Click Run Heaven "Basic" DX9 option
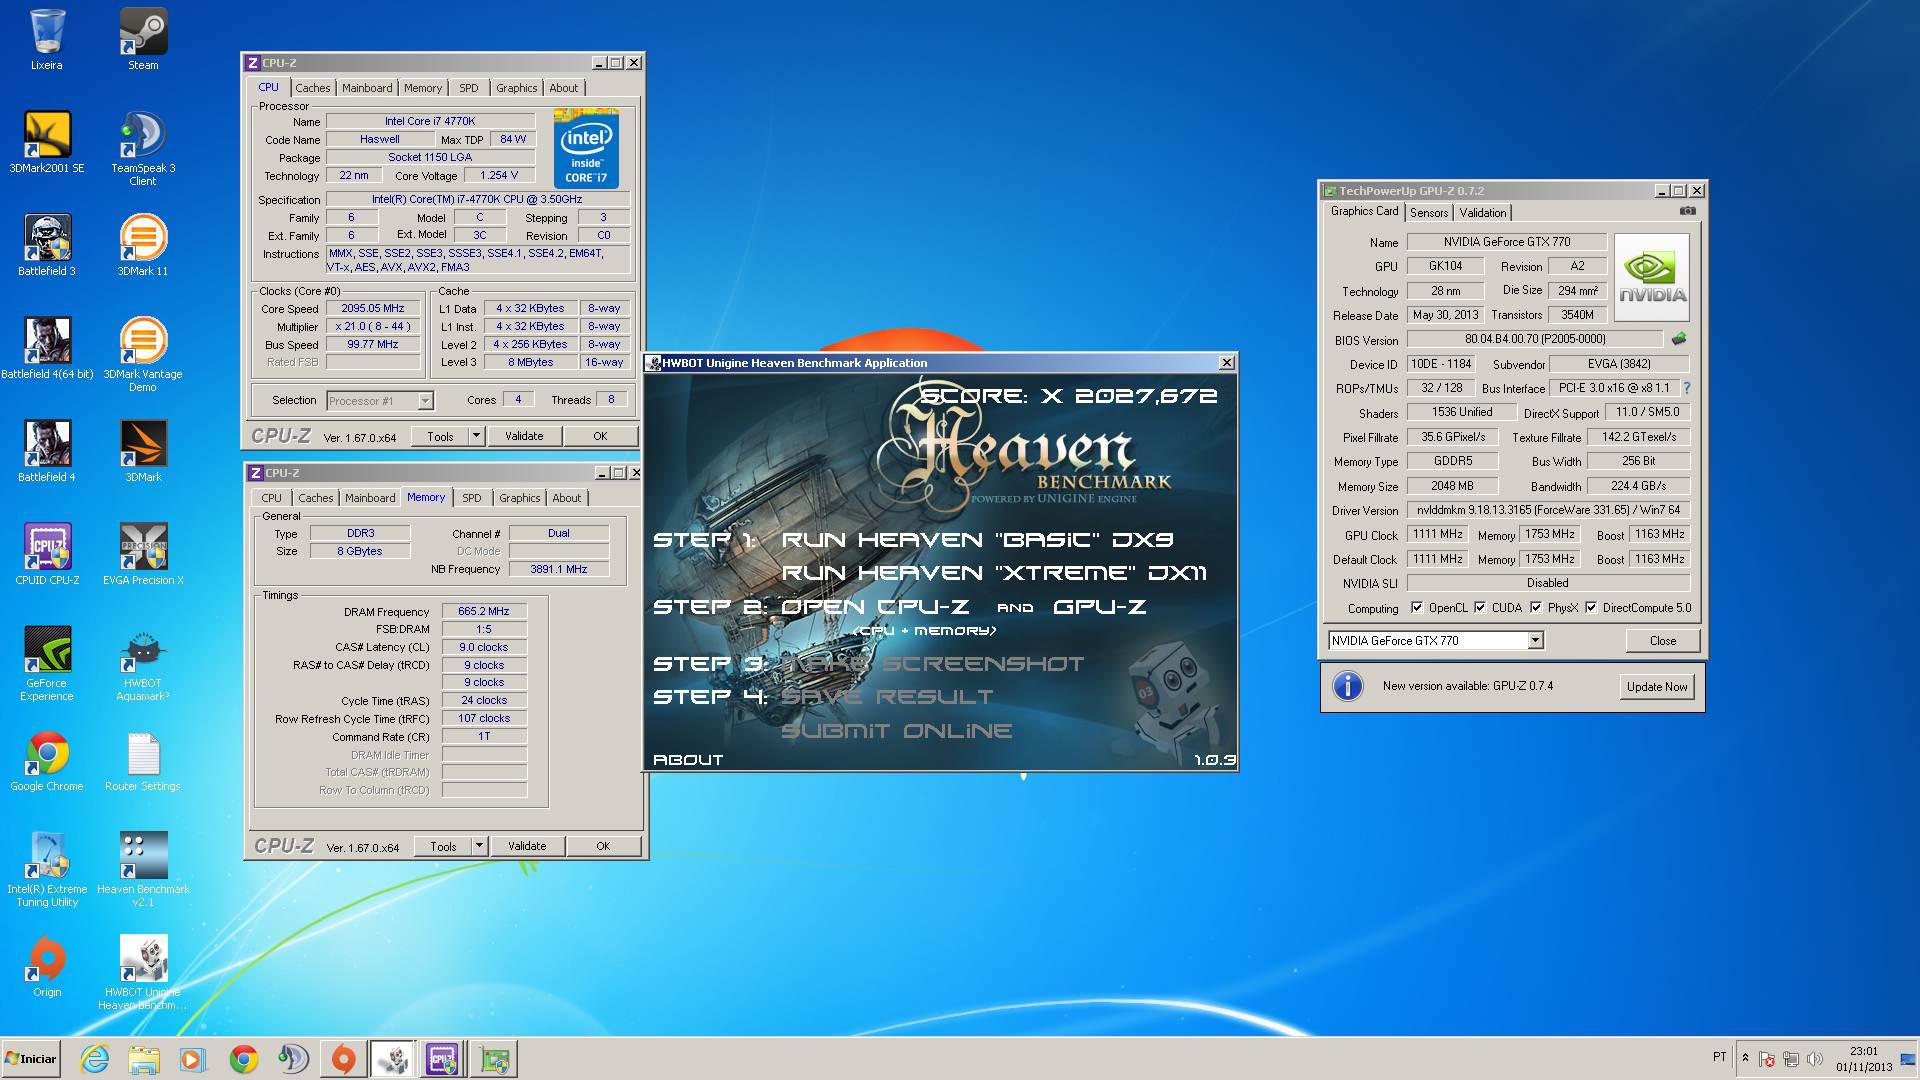The width and height of the screenshot is (1920, 1080). click(x=977, y=540)
